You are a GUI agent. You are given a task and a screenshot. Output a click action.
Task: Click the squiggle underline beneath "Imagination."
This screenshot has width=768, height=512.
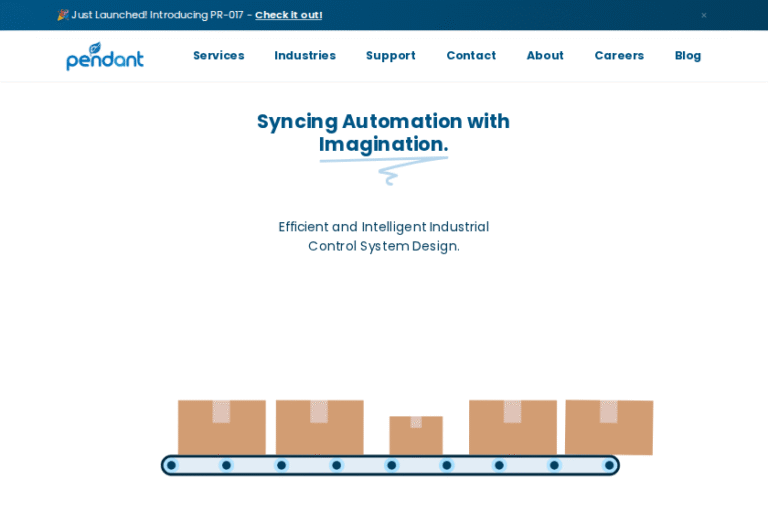(x=385, y=170)
